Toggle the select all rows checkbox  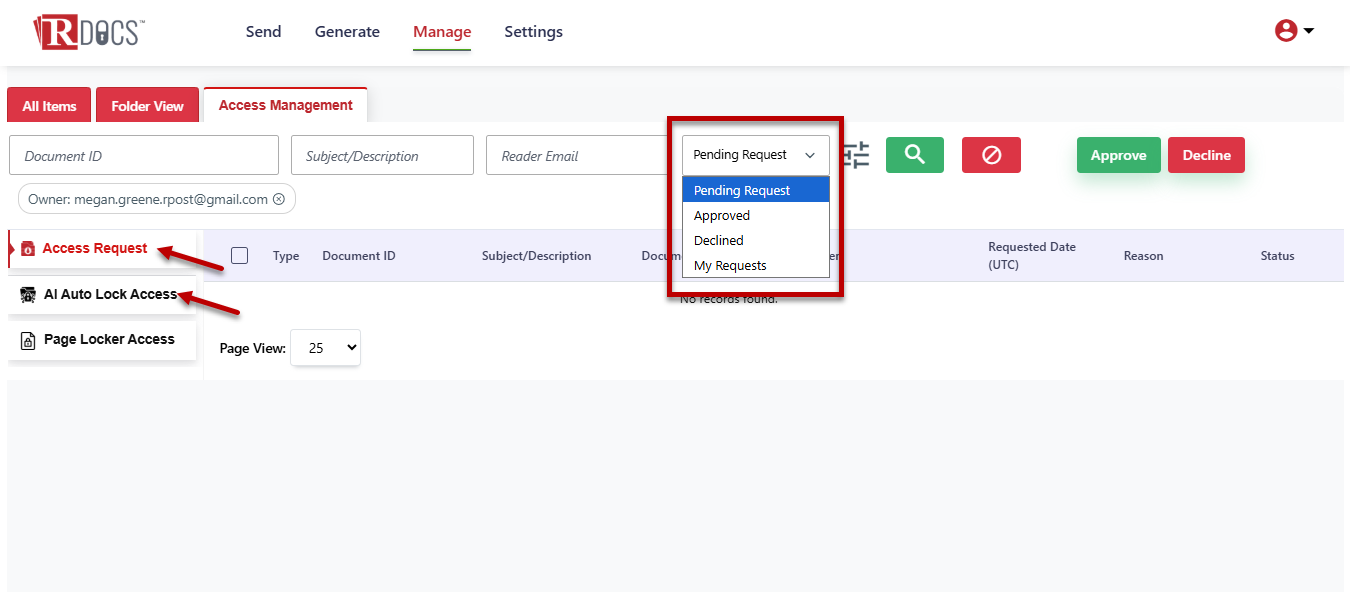240,255
